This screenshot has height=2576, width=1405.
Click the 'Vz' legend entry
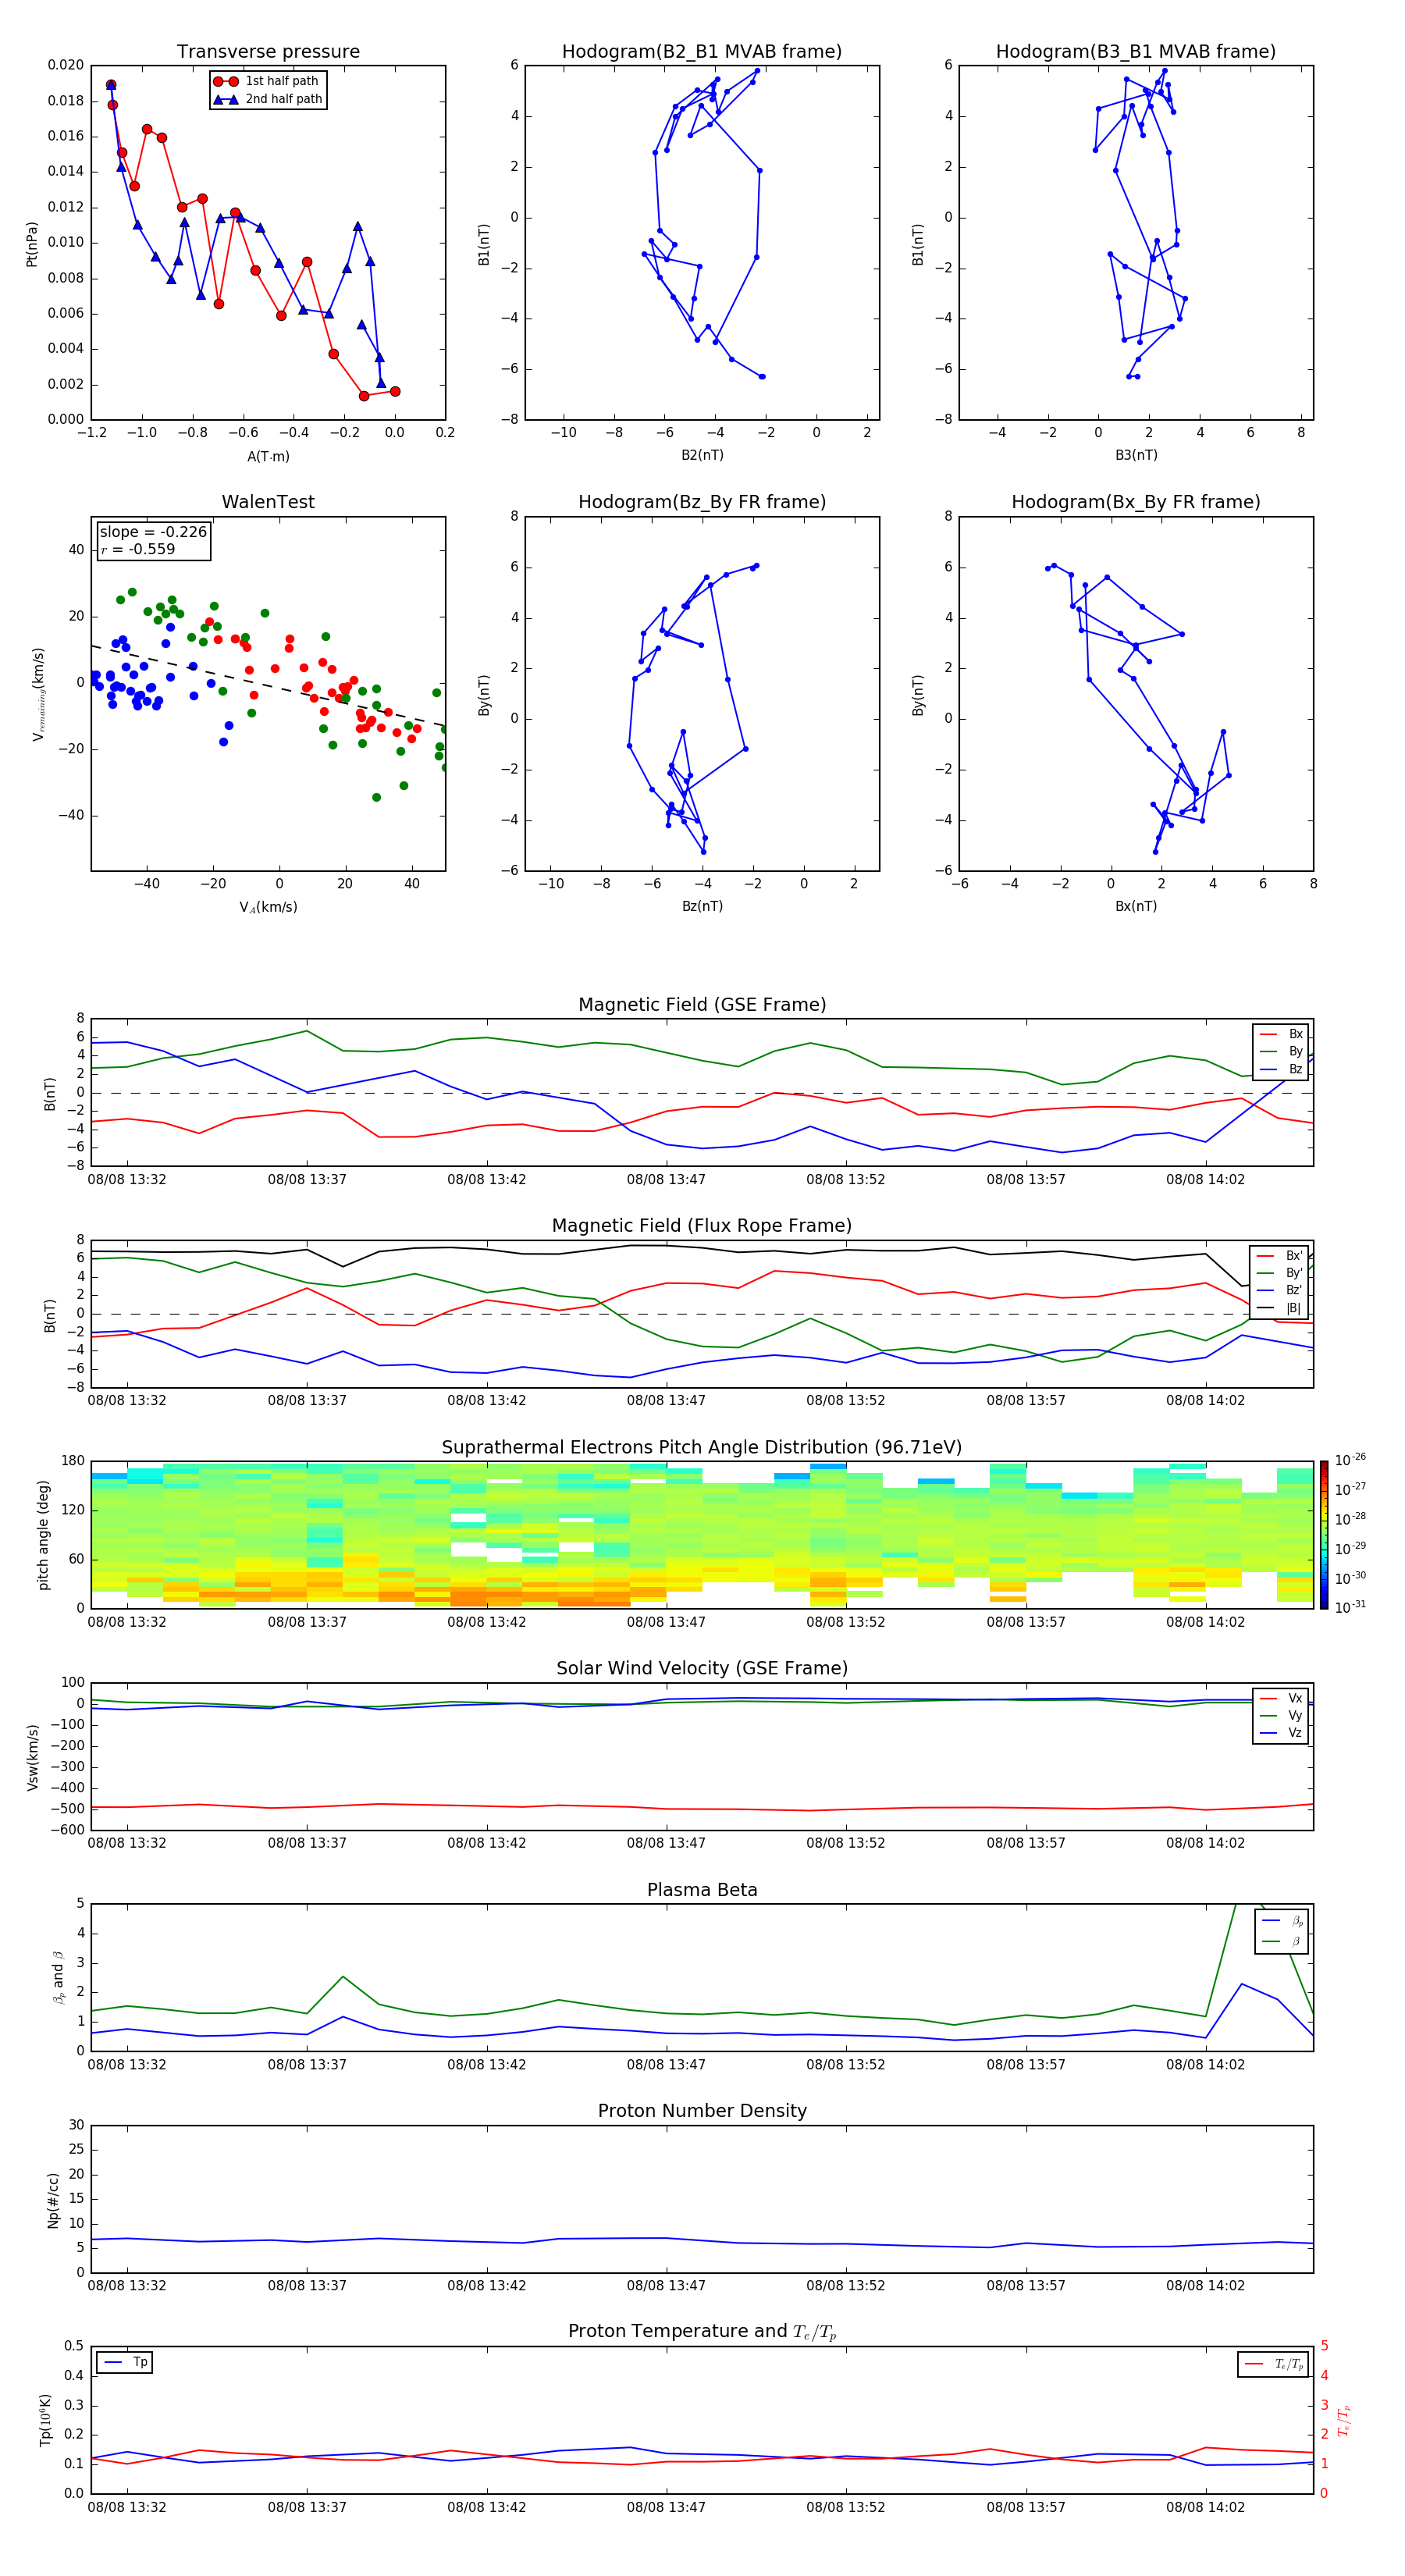pyautogui.click(x=1281, y=1733)
